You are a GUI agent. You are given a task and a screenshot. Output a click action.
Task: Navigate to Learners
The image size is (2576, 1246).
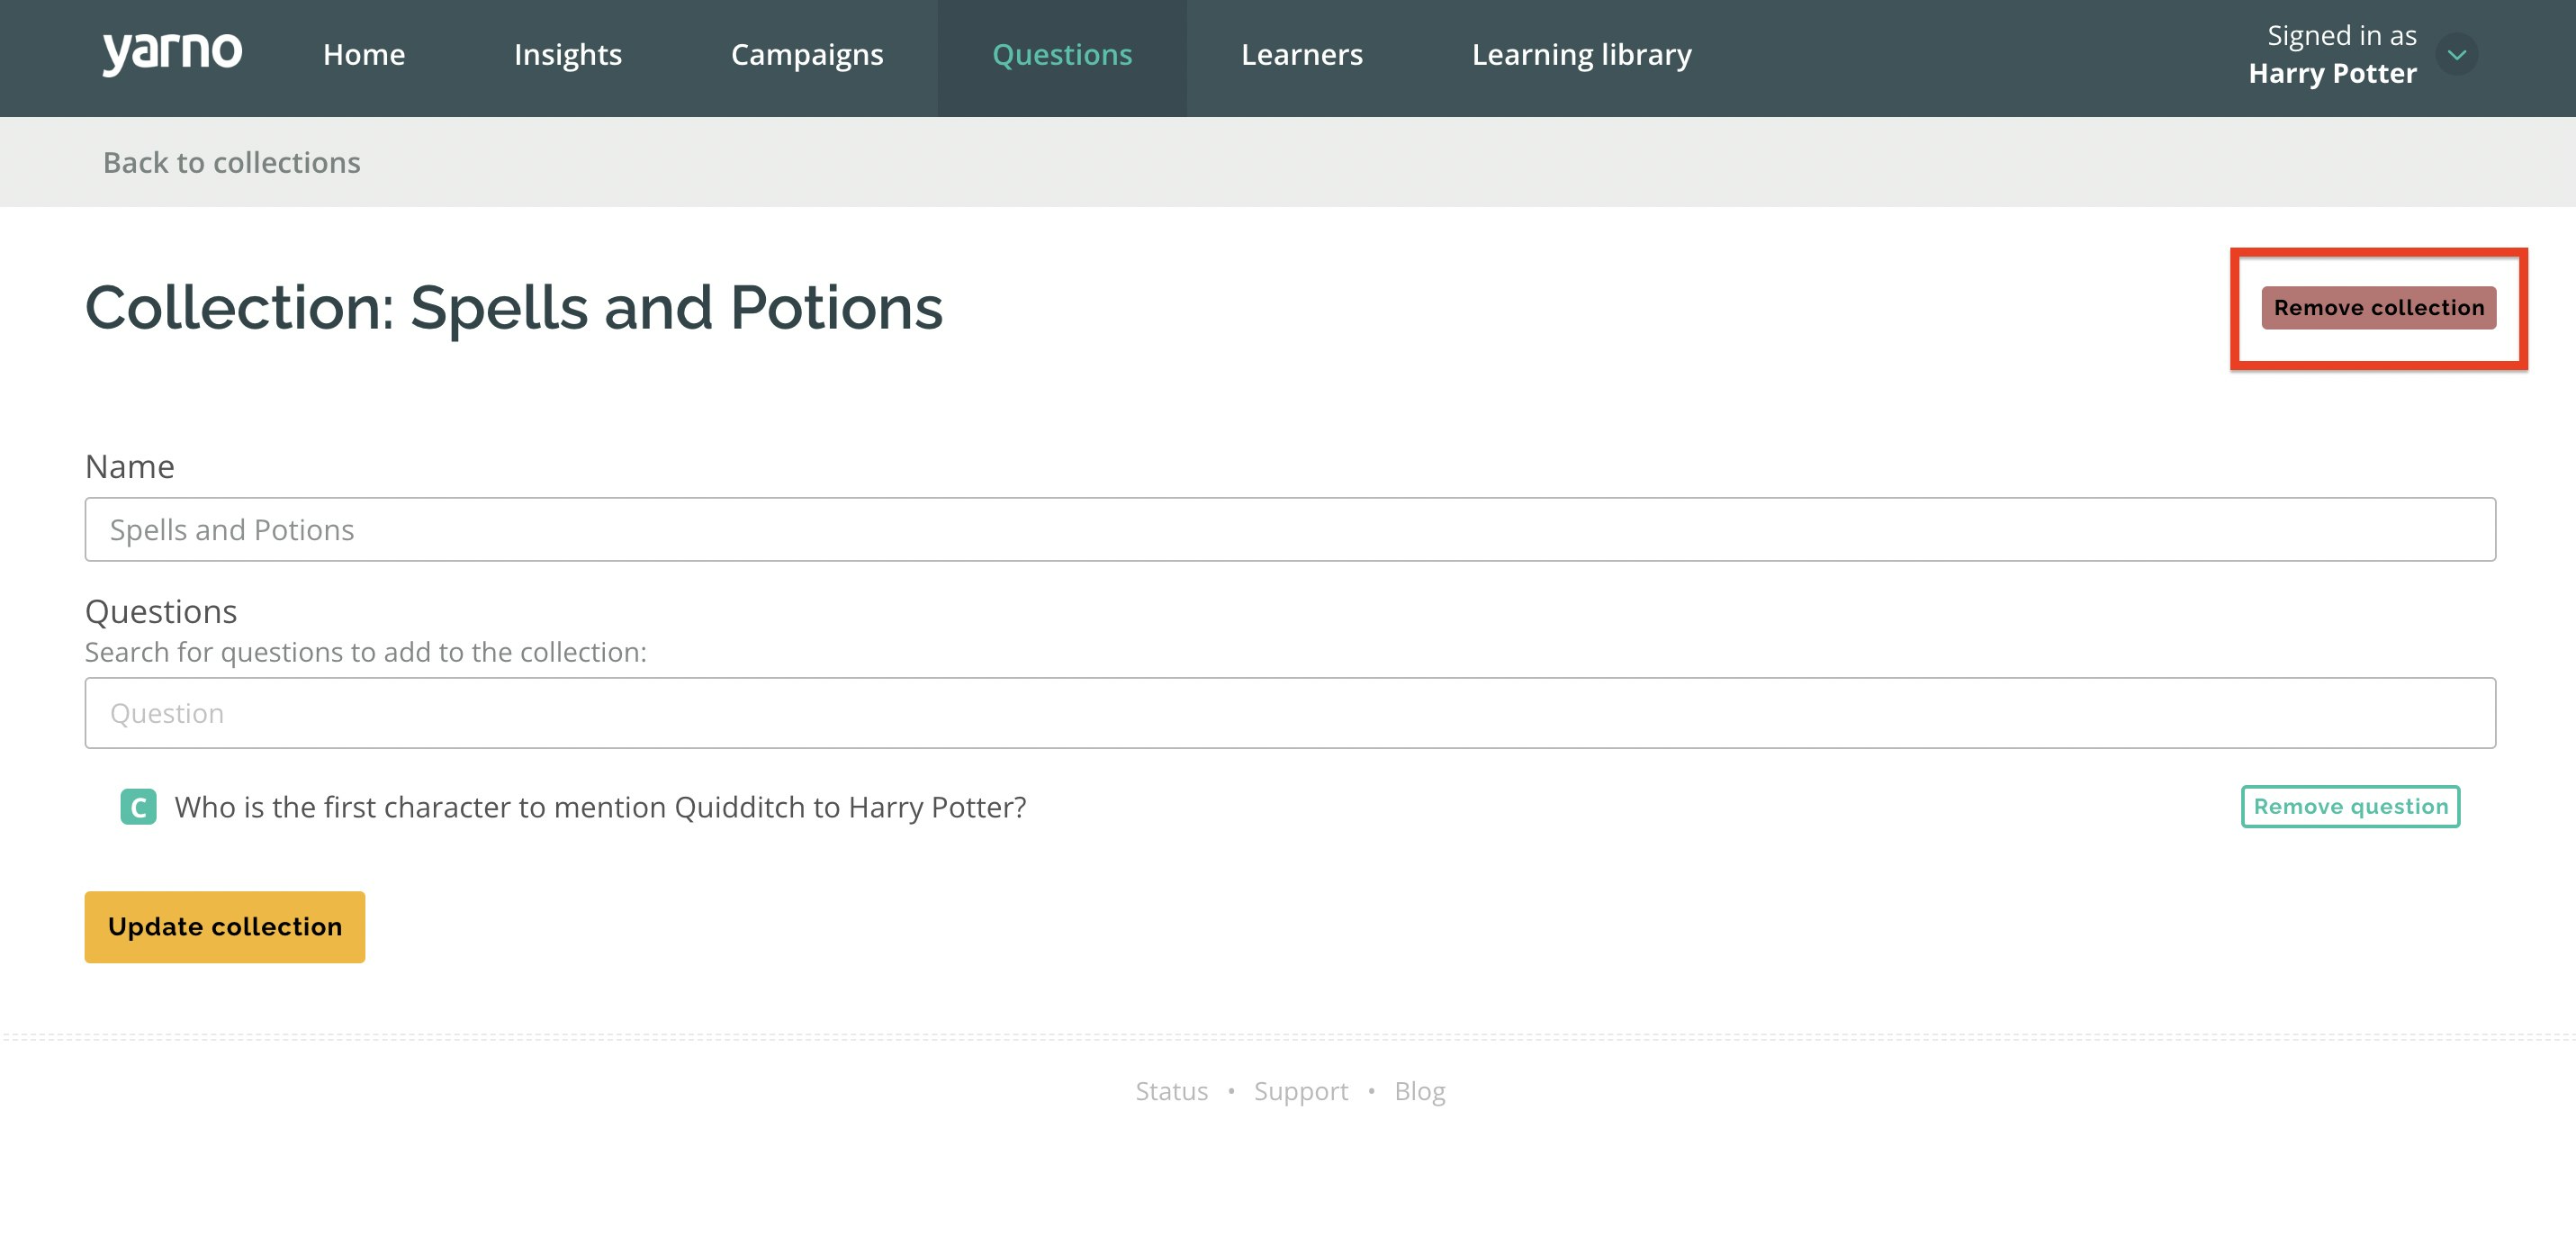(x=1302, y=54)
